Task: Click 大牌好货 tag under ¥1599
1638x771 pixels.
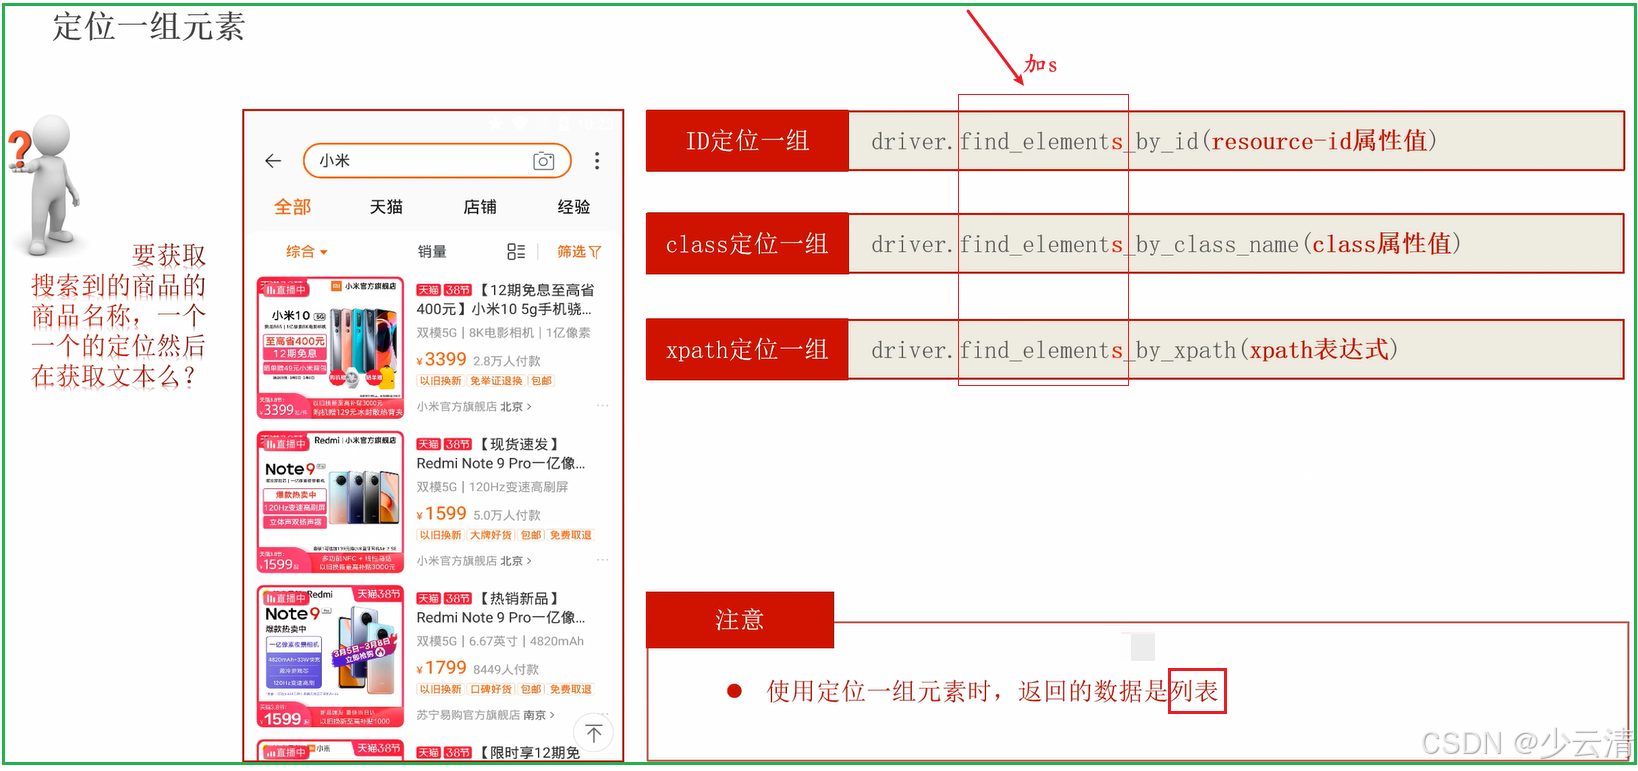Action: (x=490, y=535)
